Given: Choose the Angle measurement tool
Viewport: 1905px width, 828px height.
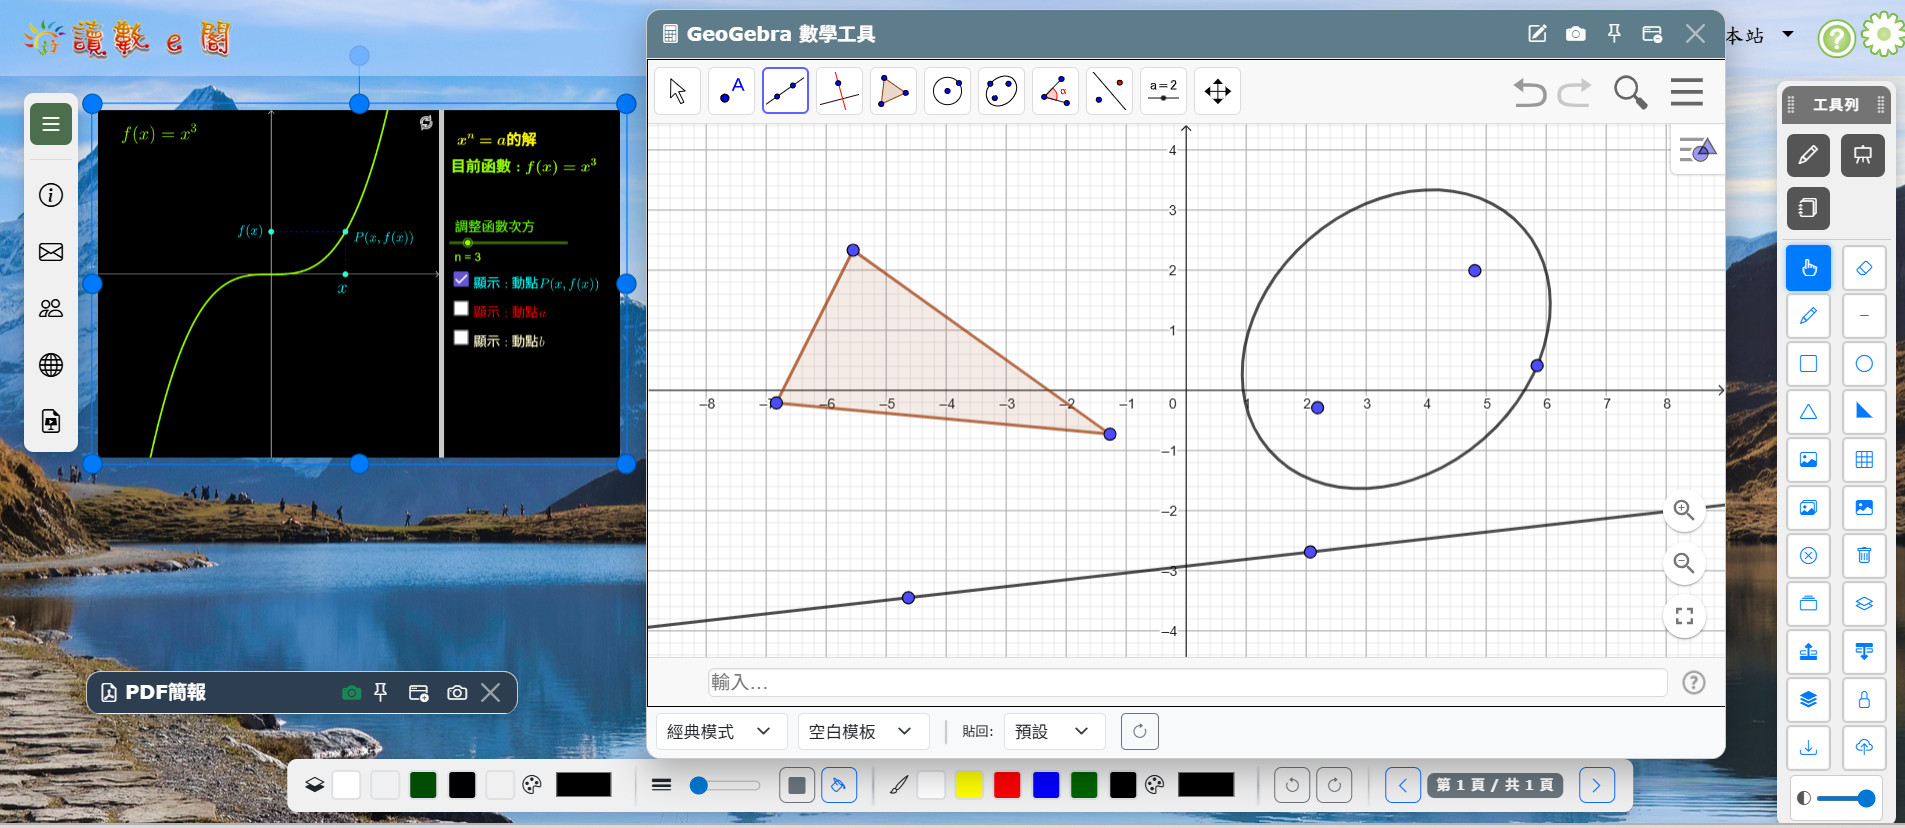Looking at the screenshot, I should (x=1055, y=92).
